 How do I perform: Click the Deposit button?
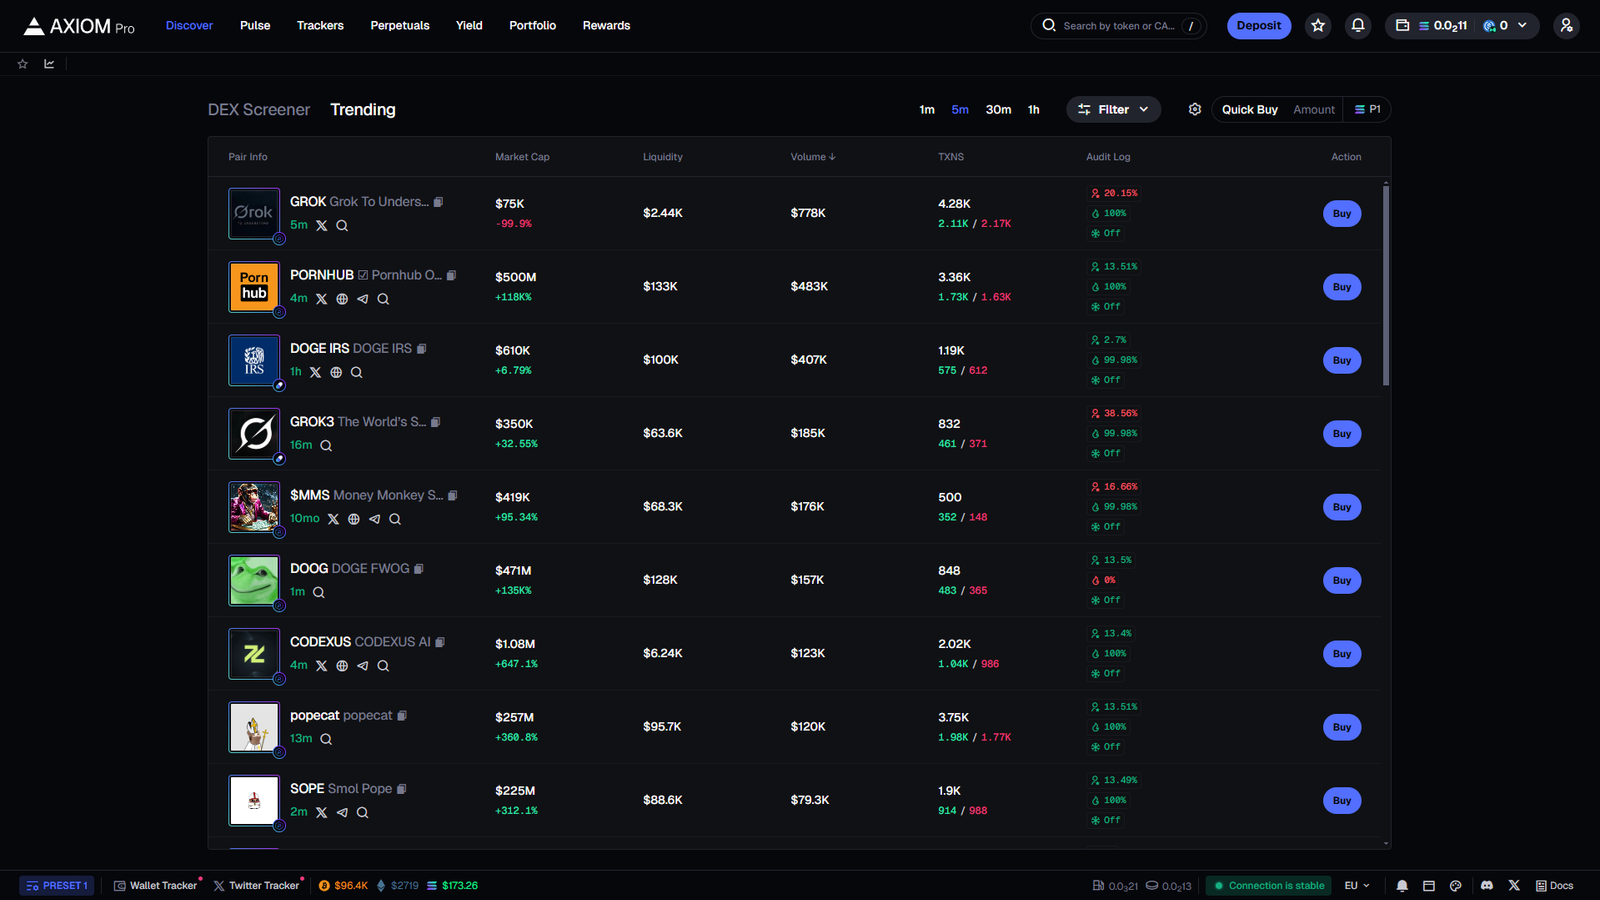click(1259, 26)
